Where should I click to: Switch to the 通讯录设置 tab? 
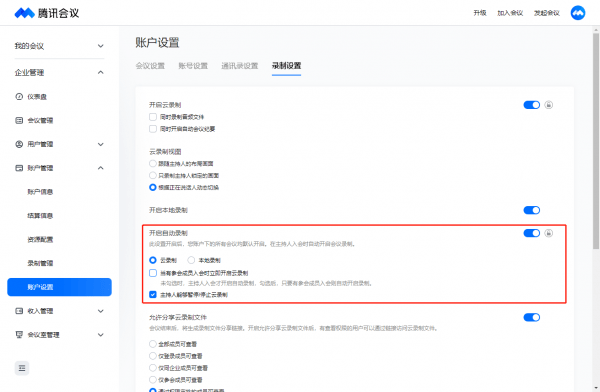pos(240,66)
